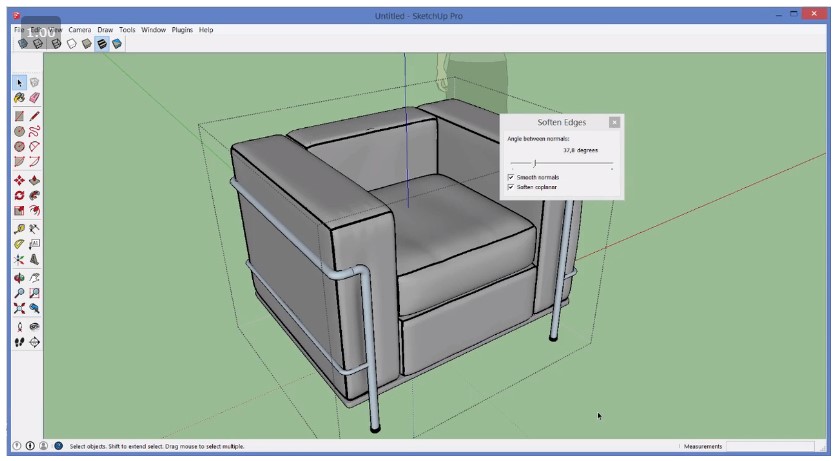The image size is (837, 461).
Task: Activate the Move tool
Action: [20, 180]
